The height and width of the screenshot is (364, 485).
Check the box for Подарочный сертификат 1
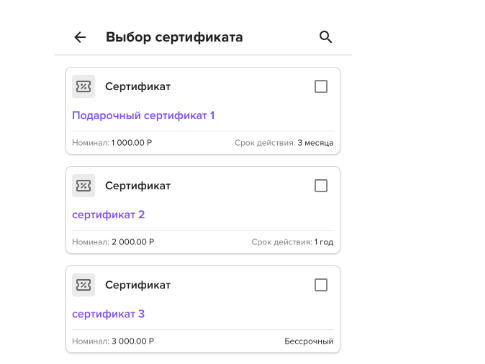[321, 86]
